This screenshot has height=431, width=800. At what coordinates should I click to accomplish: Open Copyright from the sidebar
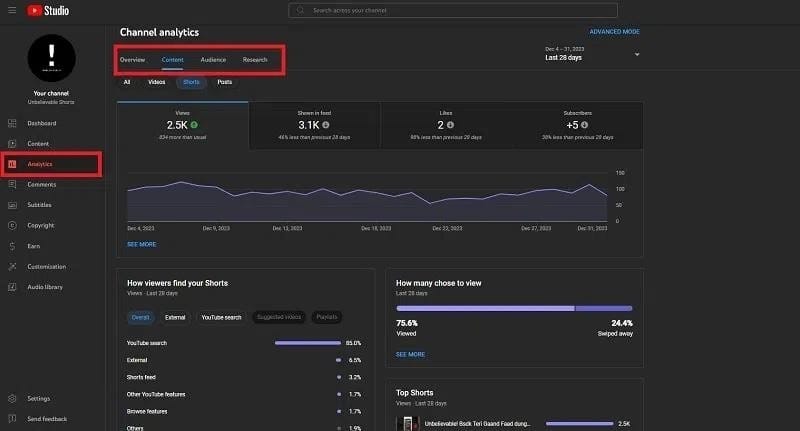[x=41, y=225]
